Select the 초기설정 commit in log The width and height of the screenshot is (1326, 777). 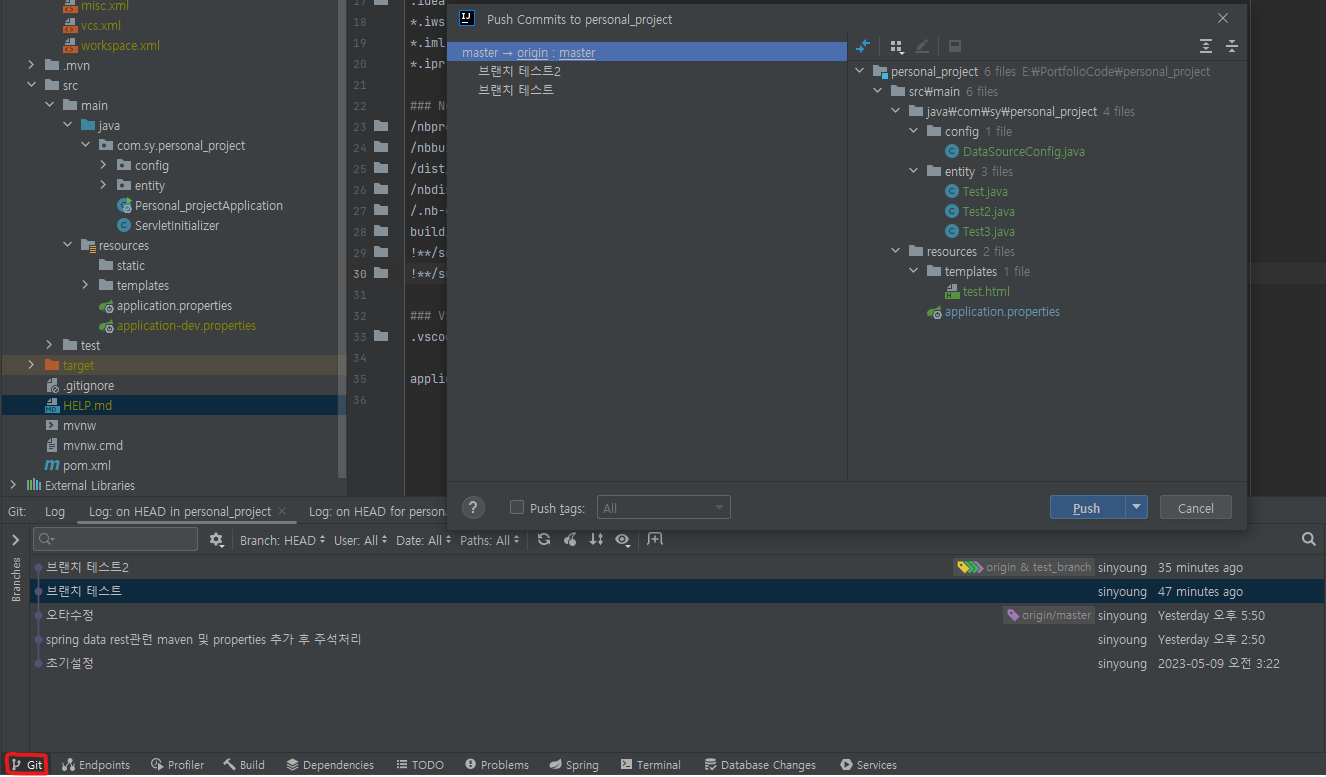[x=70, y=663]
